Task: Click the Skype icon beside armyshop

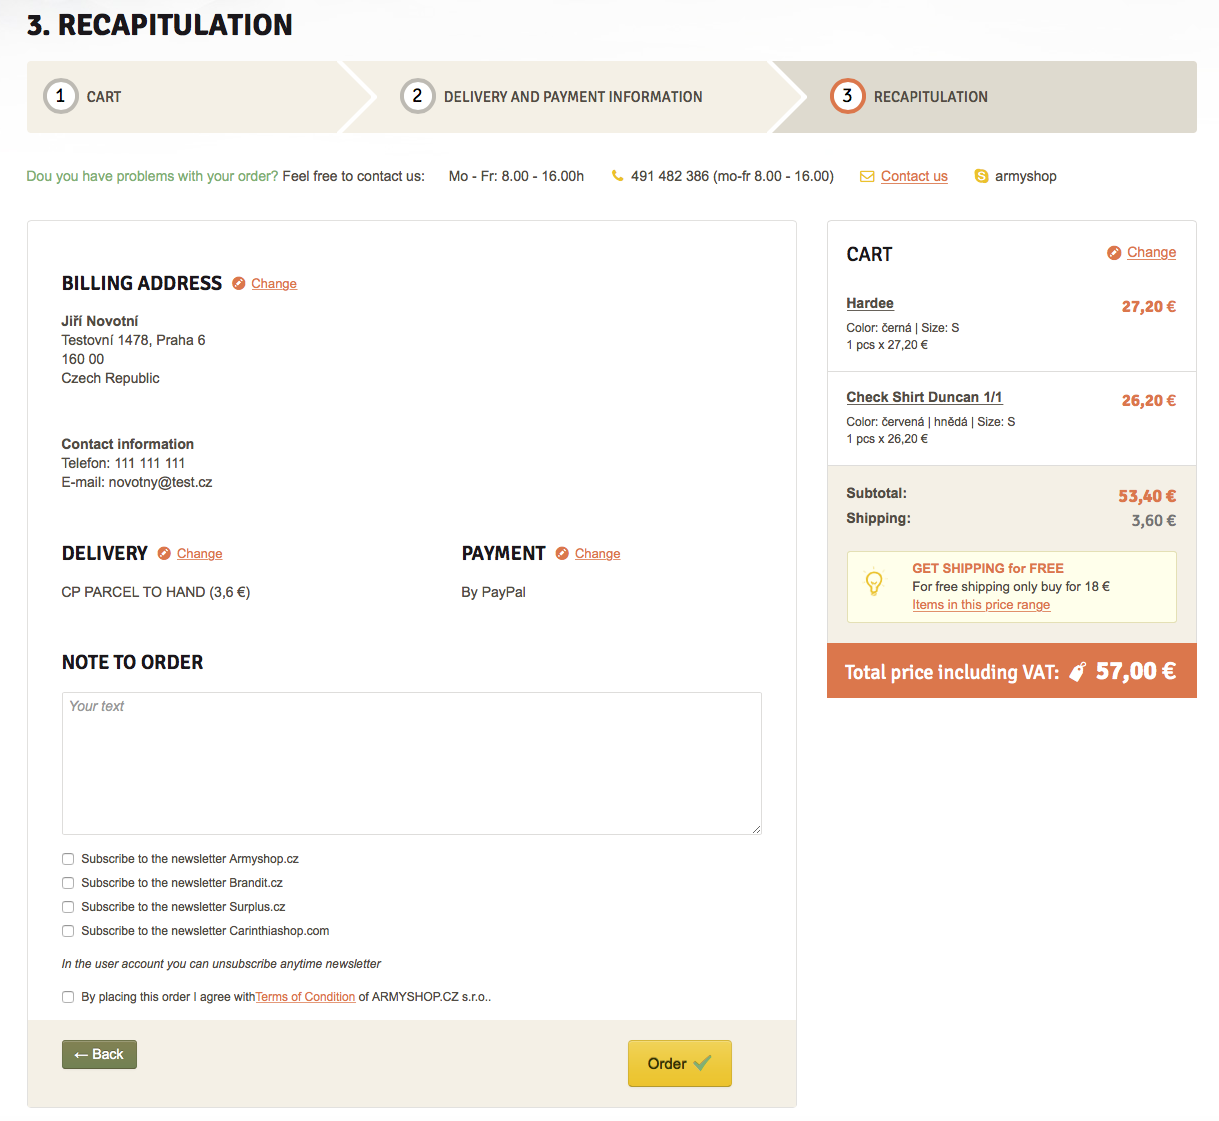Action: point(981,177)
